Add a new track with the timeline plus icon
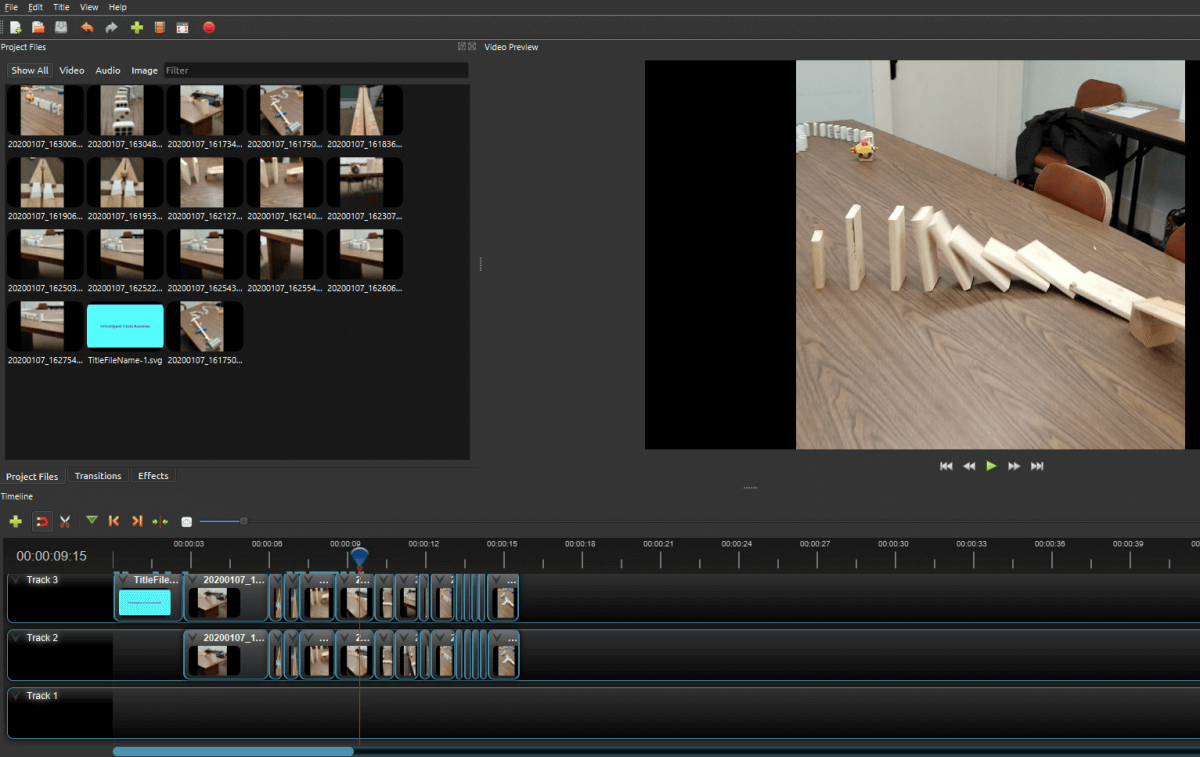Viewport: 1200px width, 757px height. 15,521
